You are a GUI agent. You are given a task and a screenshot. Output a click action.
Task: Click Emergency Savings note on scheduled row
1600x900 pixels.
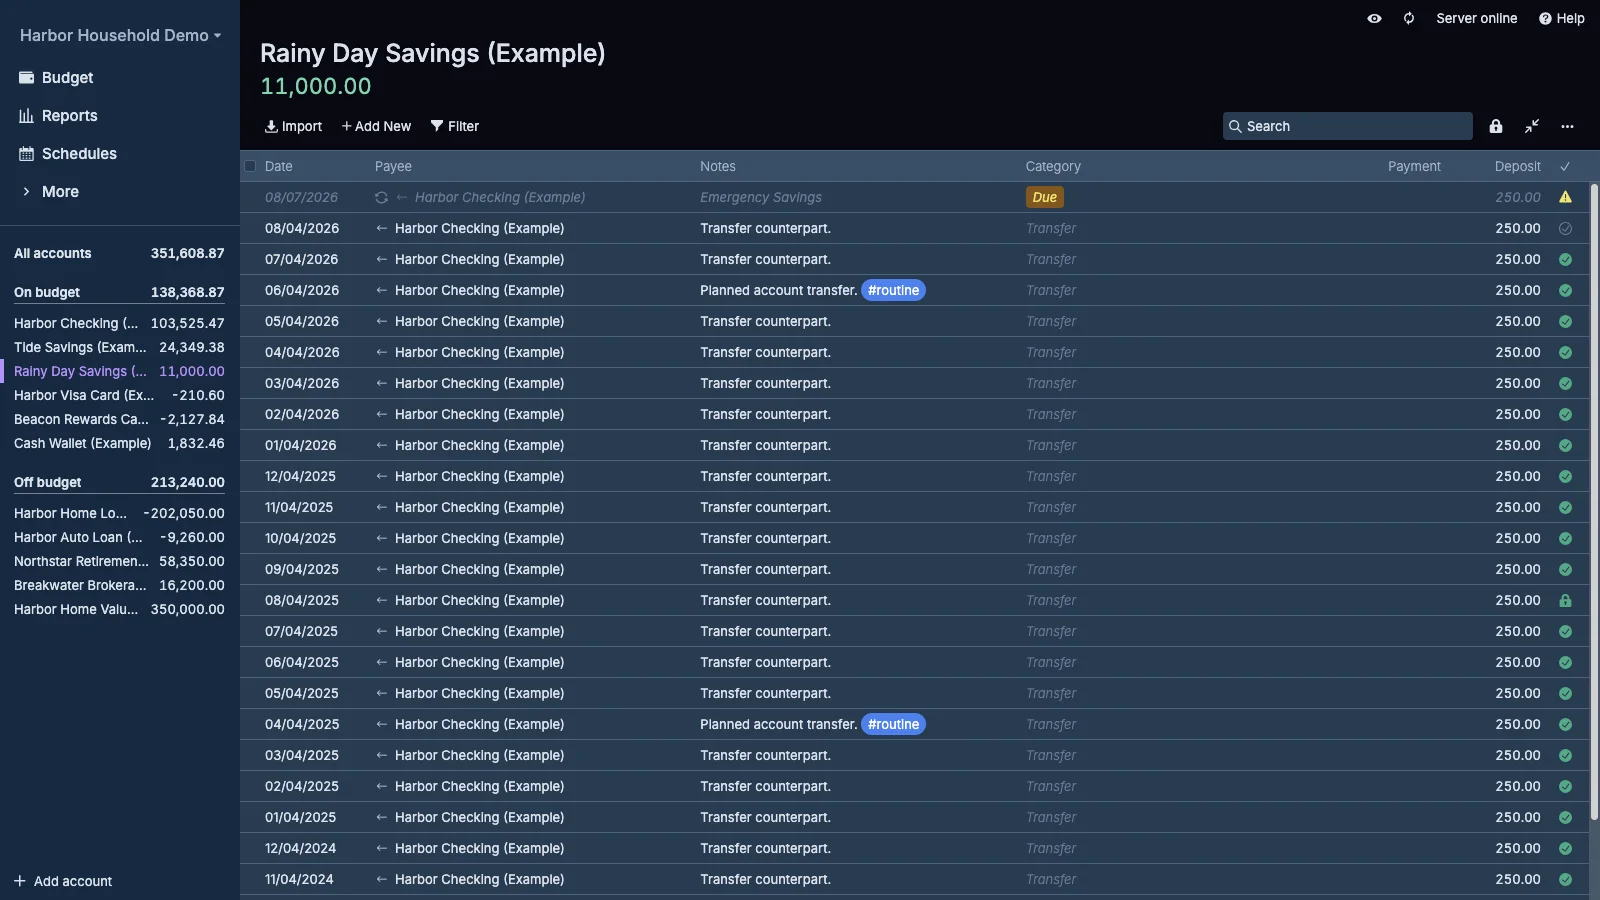coord(761,197)
